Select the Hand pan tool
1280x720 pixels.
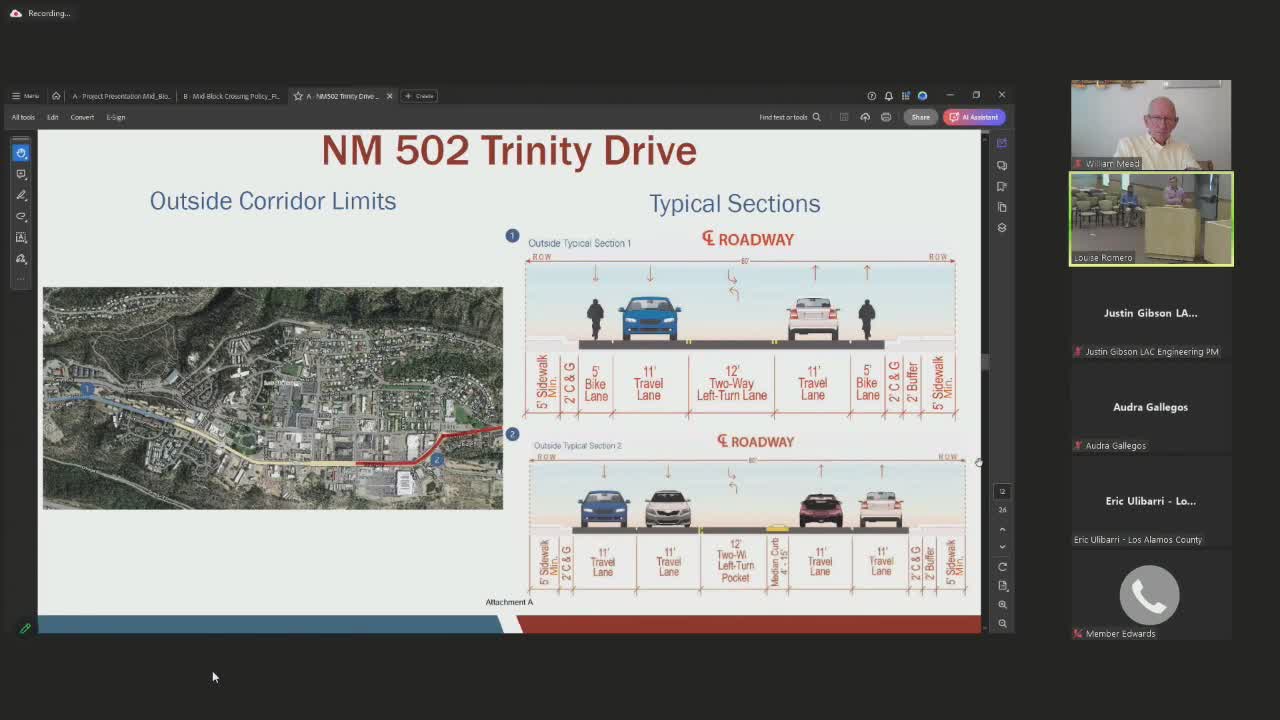pyautogui.click(x=21, y=153)
